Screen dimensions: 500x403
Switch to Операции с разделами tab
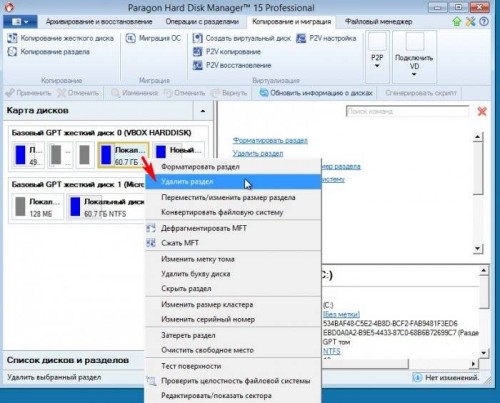202,22
